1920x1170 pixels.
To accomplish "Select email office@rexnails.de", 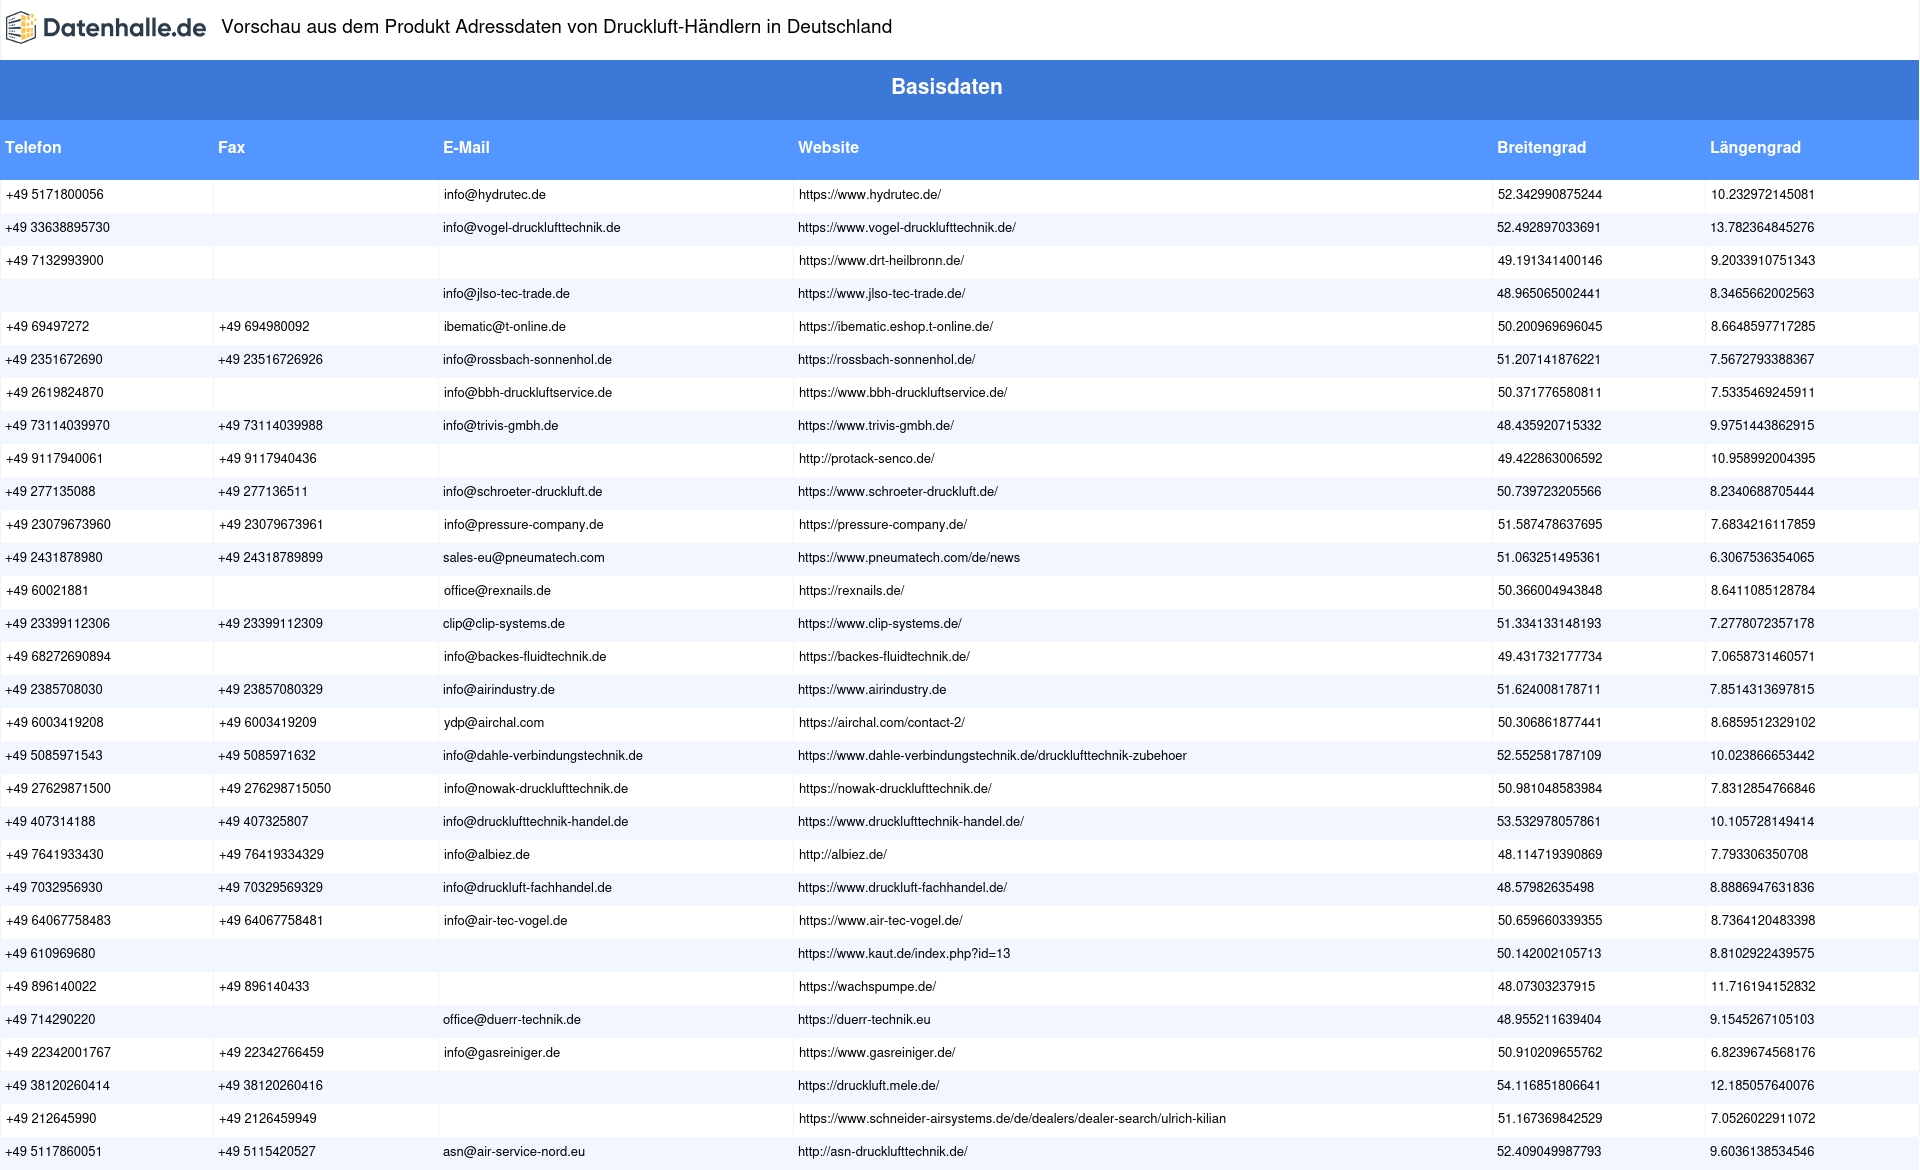I will 497,591.
